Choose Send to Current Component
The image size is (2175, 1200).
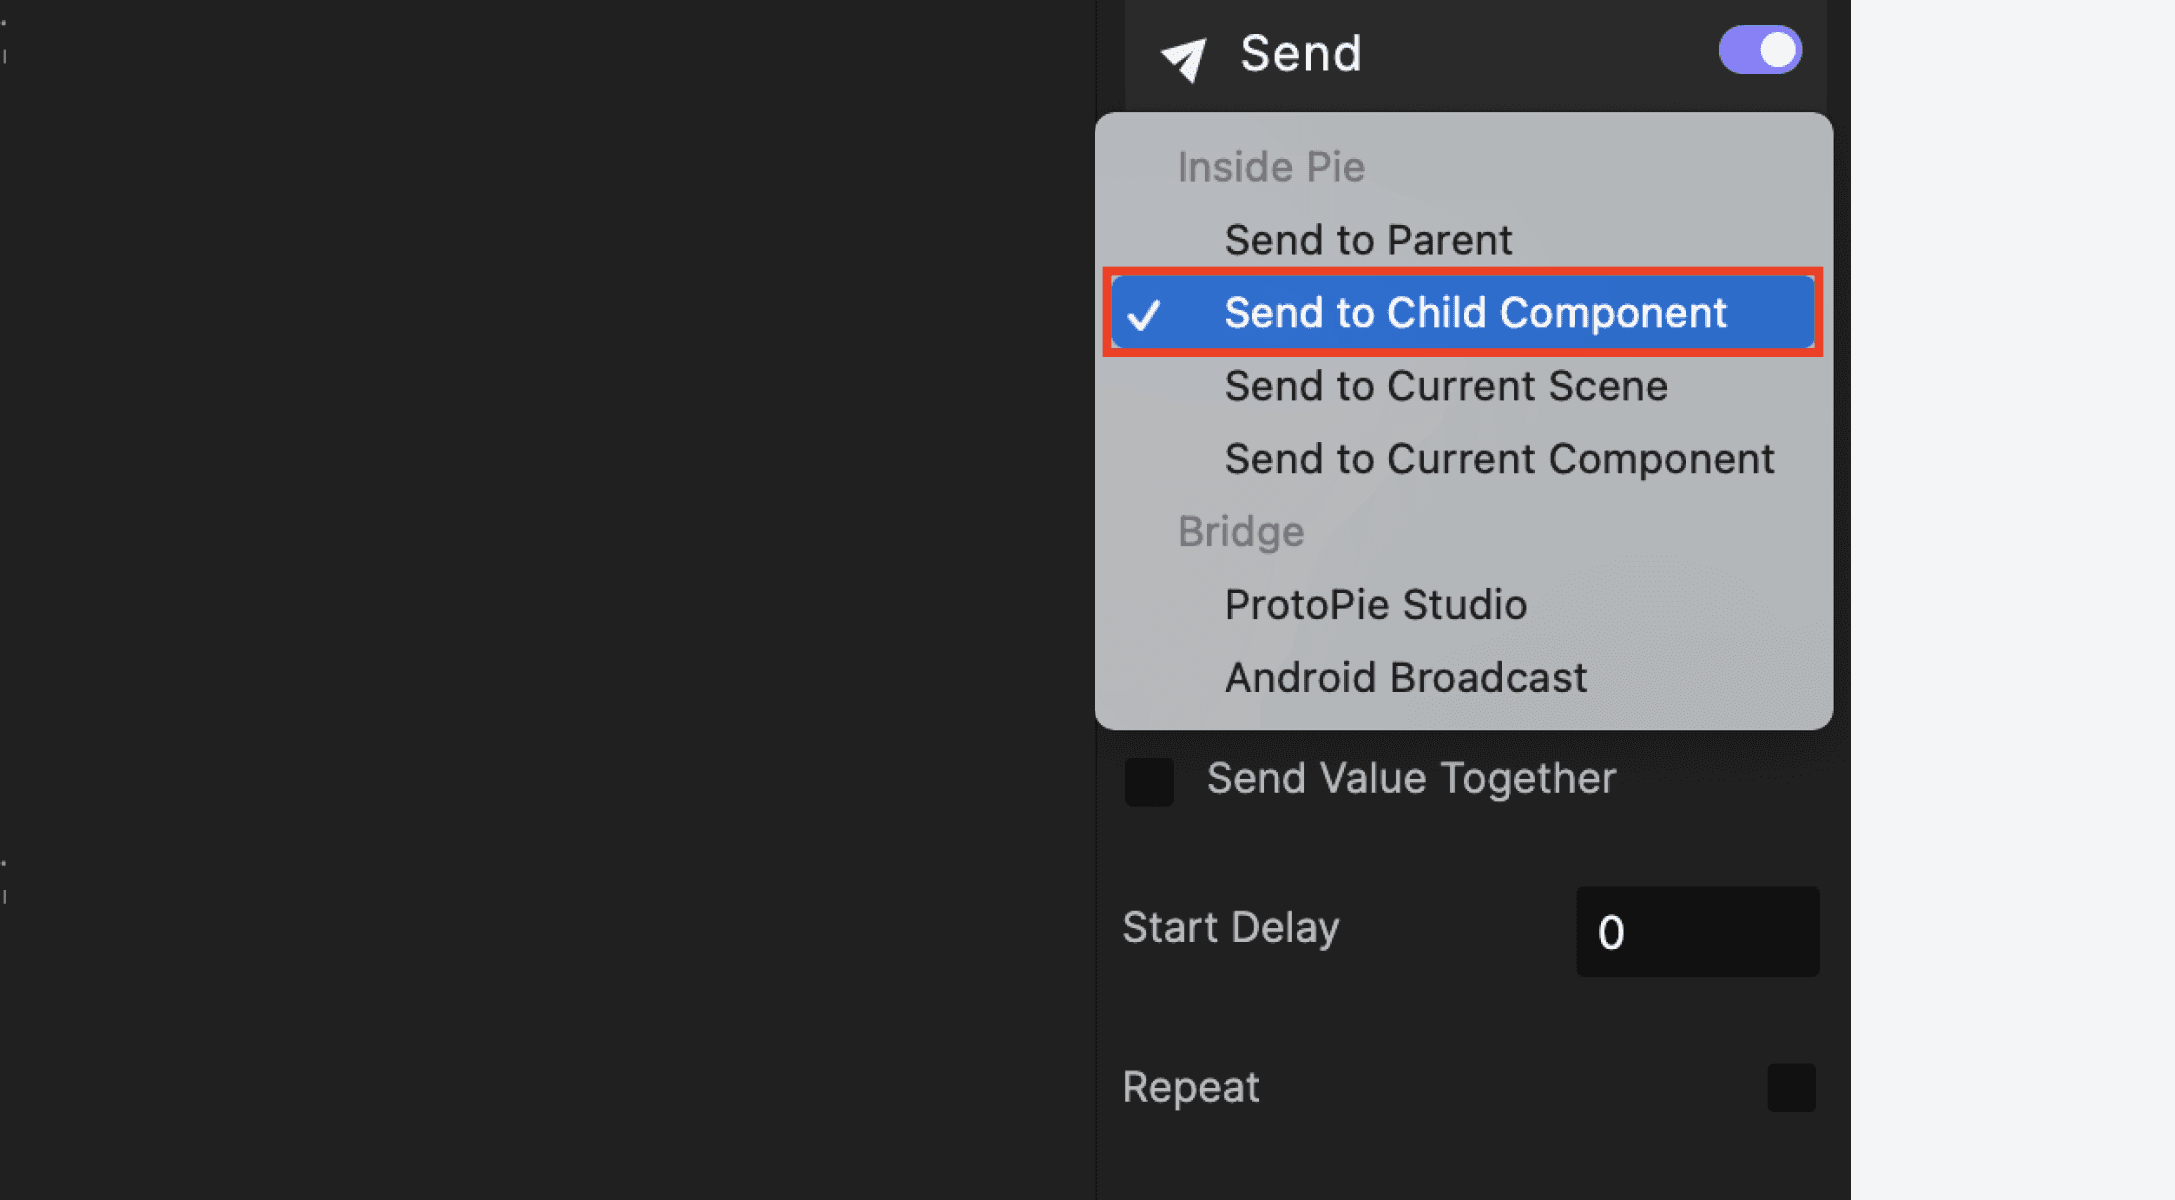point(1499,459)
